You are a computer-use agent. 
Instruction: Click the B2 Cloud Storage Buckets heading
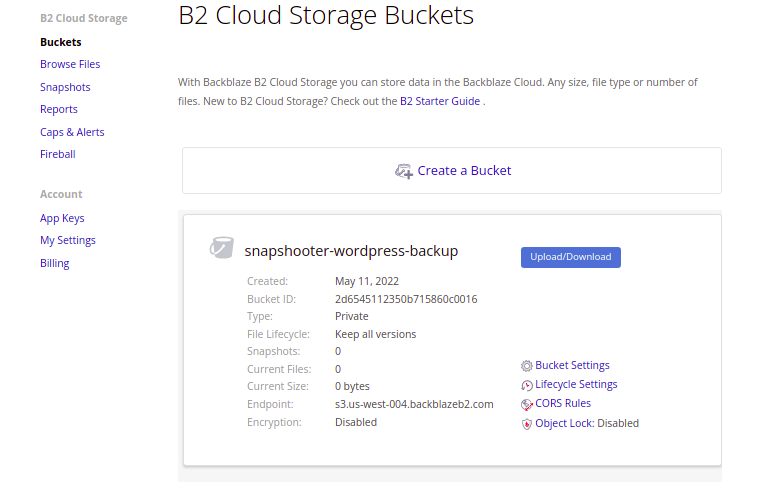326,16
